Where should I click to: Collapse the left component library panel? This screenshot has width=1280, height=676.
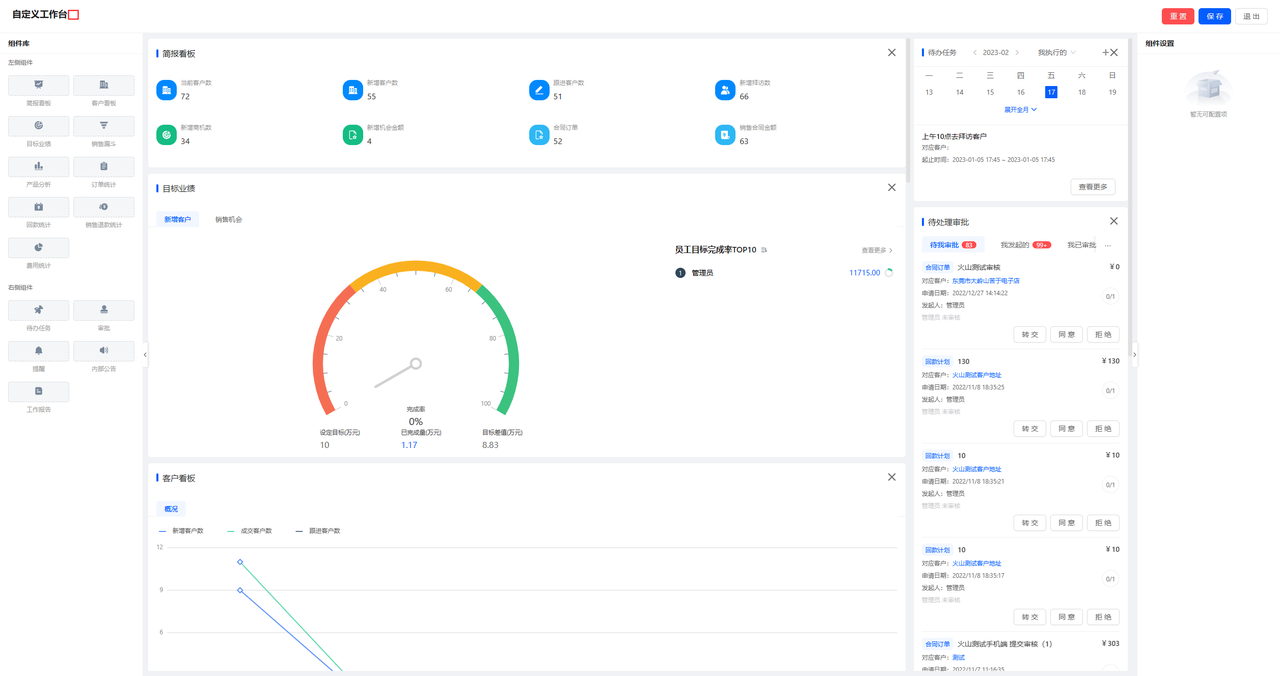pyautogui.click(x=145, y=355)
